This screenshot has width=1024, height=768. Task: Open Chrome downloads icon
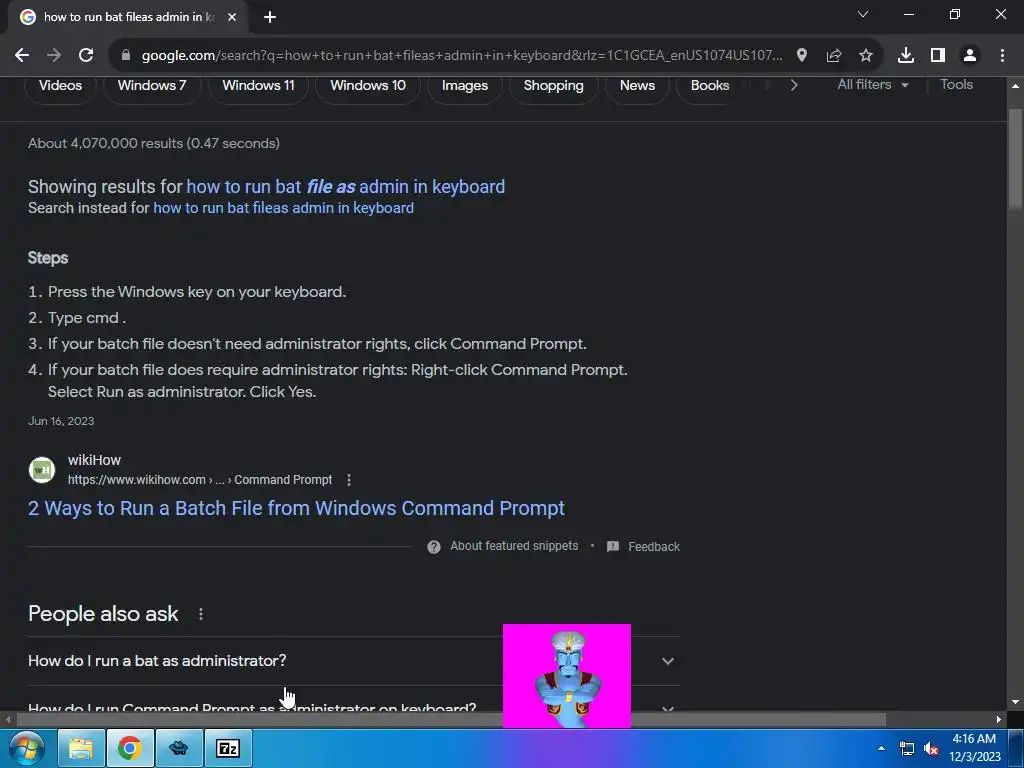[905, 56]
